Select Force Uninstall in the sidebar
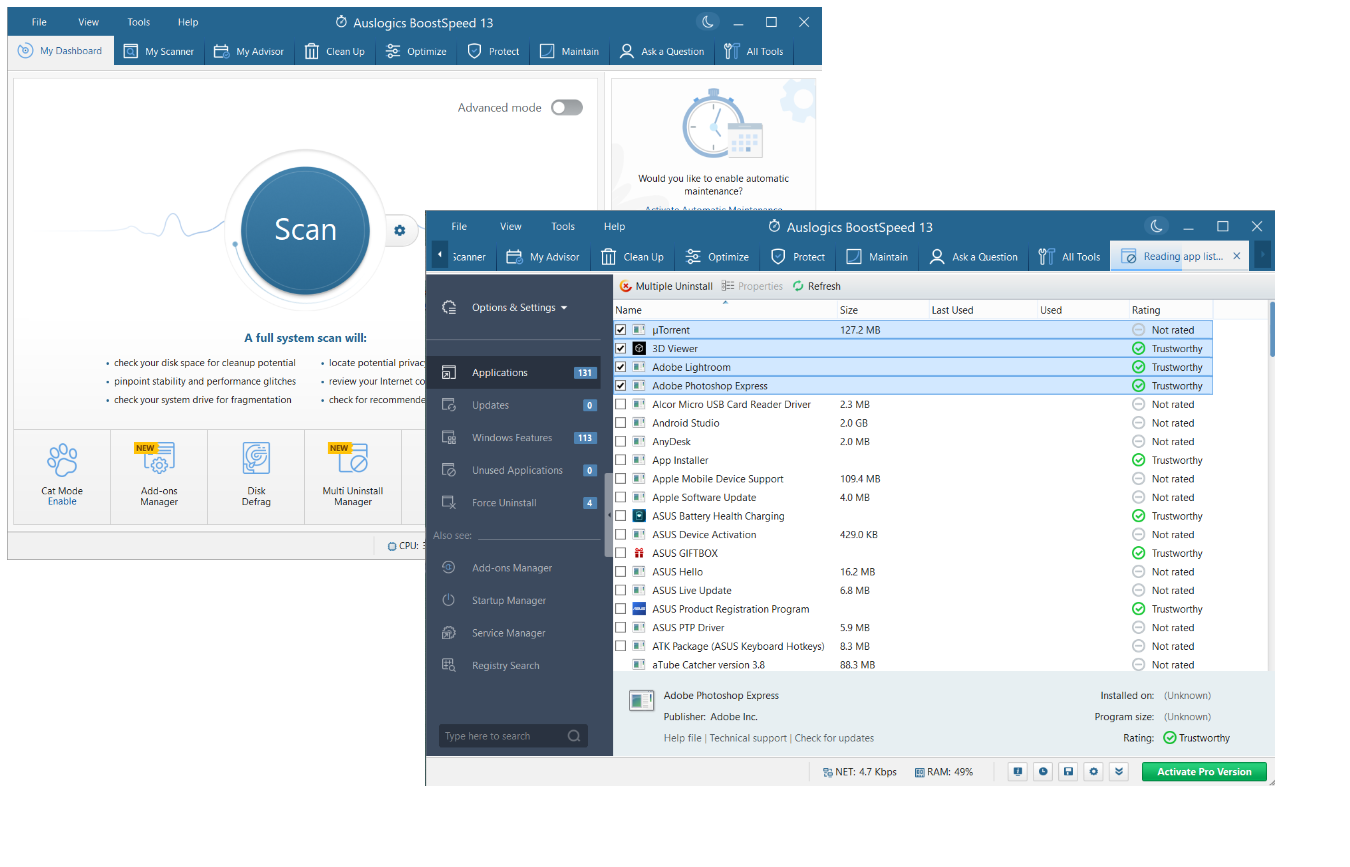This screenshot has width=1350, height=867. 514,503
